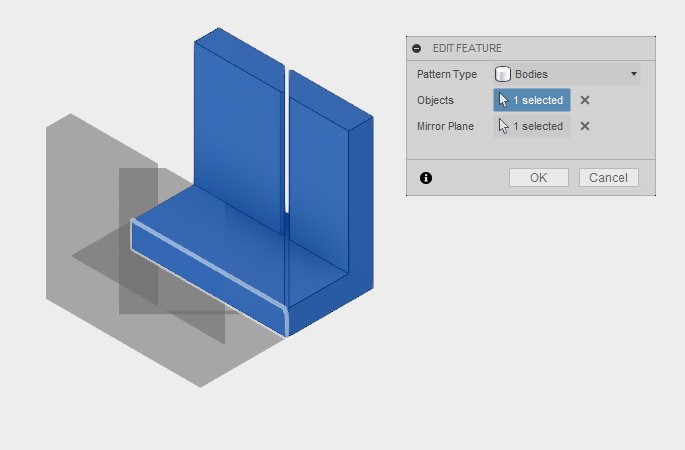Confirm with the OK button
685x450 pixels.
tap(539, 178)
